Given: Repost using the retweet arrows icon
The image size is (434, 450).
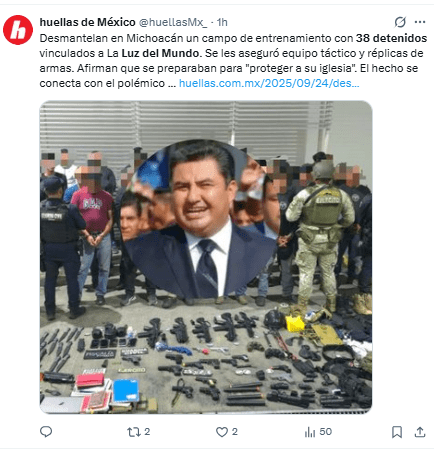Looking at the screenshot, I should (x=134, y=432).
